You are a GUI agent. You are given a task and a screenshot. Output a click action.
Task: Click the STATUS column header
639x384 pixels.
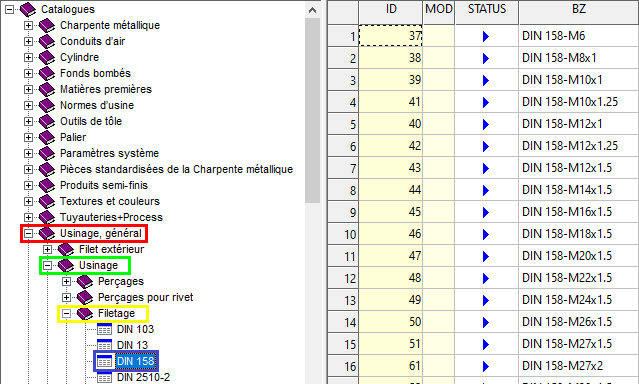pyautogui.click(x=487, y=12)
